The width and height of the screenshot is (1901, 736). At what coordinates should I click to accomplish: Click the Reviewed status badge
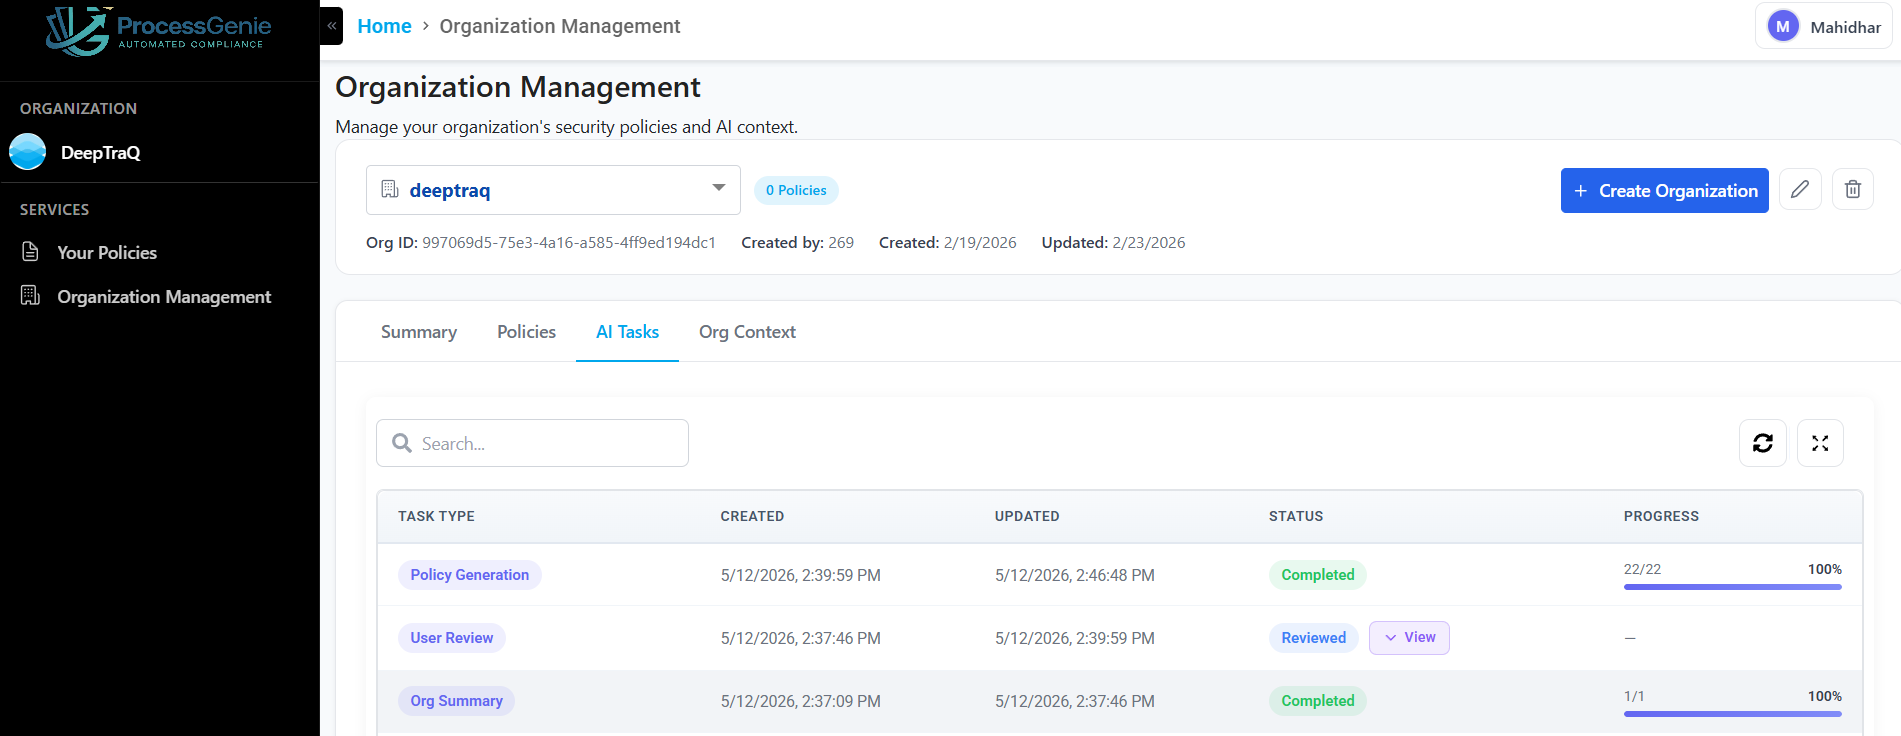click(1314, 638)
